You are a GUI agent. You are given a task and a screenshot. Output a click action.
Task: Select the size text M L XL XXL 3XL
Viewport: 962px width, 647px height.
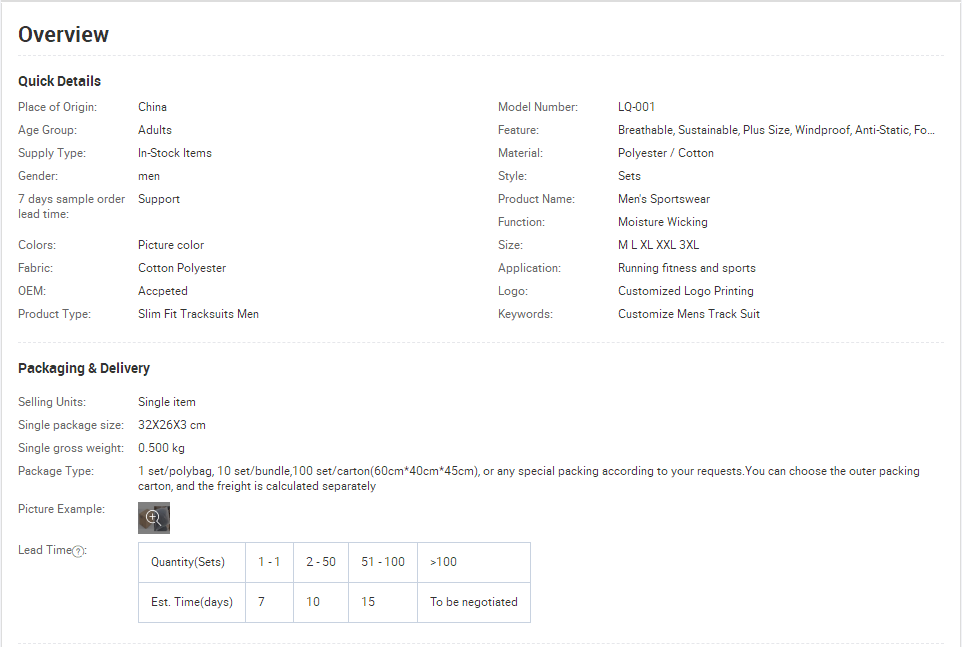pyautogui.click(x=658, y=245)
